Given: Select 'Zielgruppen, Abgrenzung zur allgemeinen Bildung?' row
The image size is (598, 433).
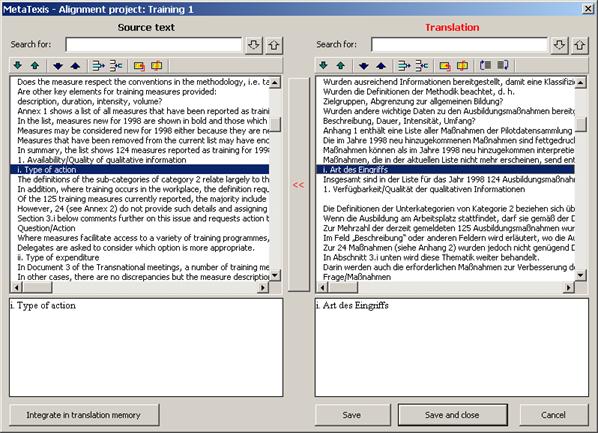Looking at the screenshot, I should click(x=445, y=101).
